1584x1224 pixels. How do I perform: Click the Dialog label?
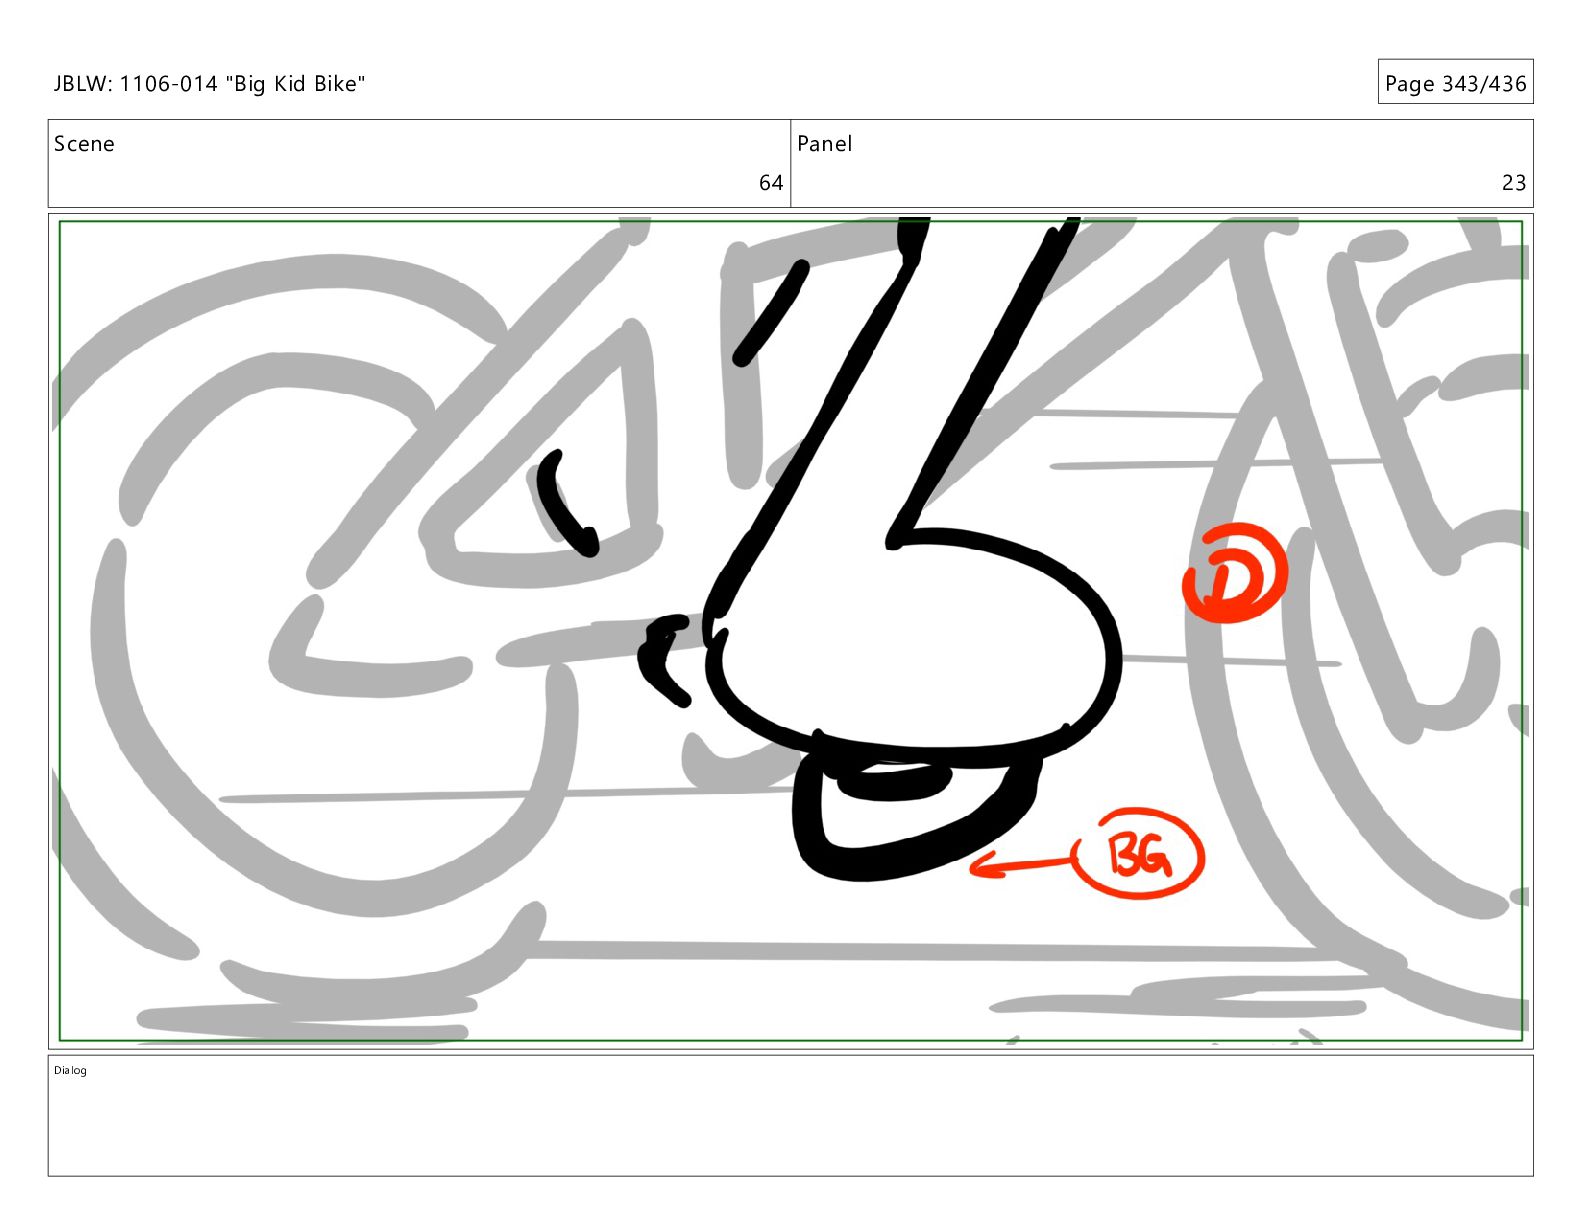(70, 1071)
